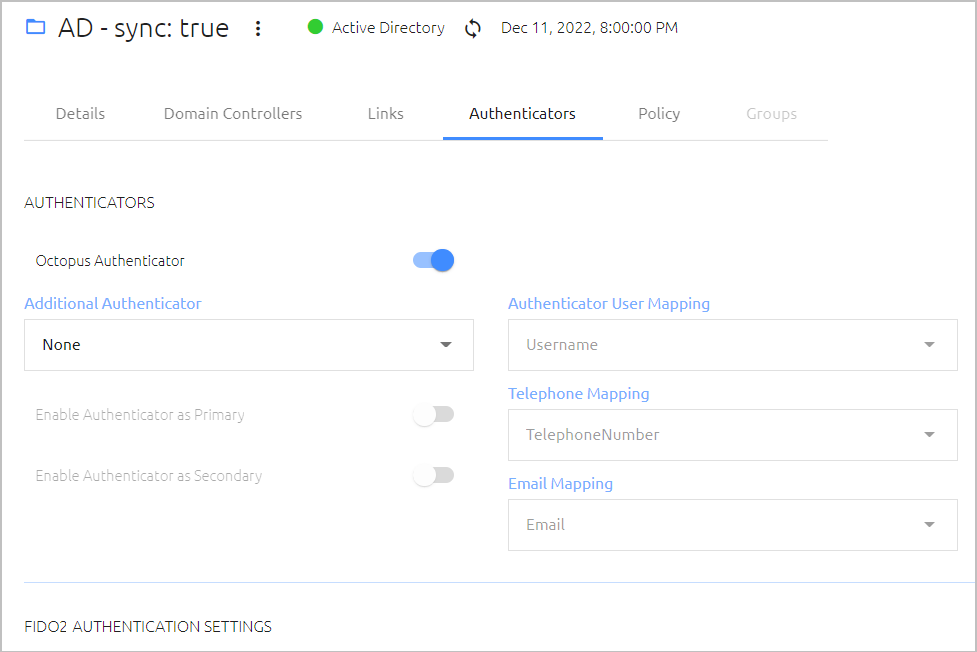977x652 pixels.
Task: Open the Groups tab
Action: [x=771, y=113]
